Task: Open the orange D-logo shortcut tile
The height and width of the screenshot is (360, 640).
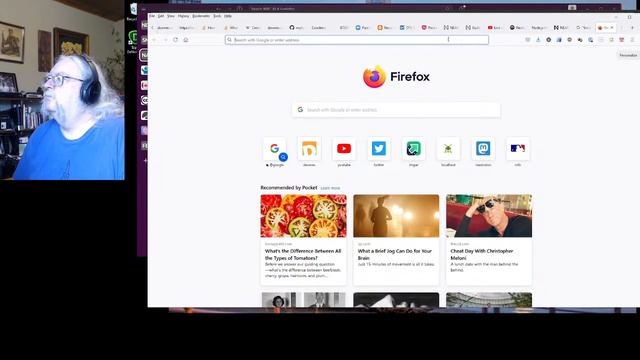Action: (x=309, y=149)
